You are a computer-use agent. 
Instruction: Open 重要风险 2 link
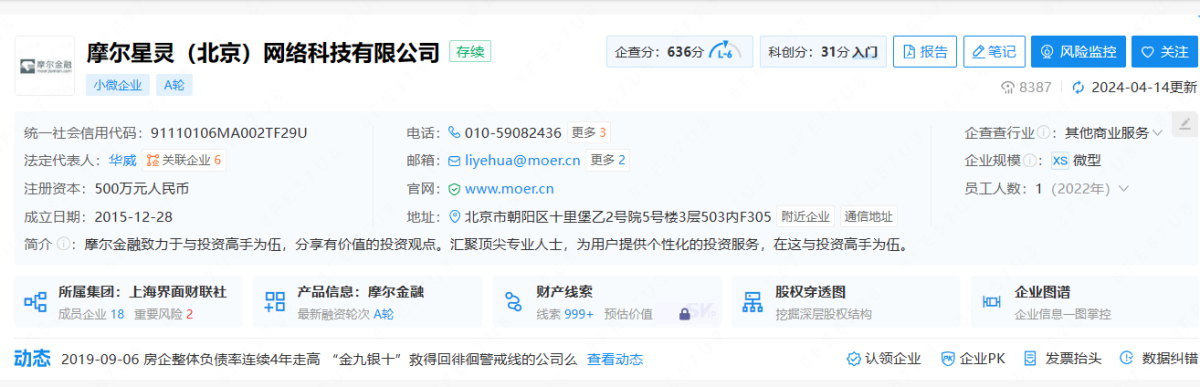163,313
